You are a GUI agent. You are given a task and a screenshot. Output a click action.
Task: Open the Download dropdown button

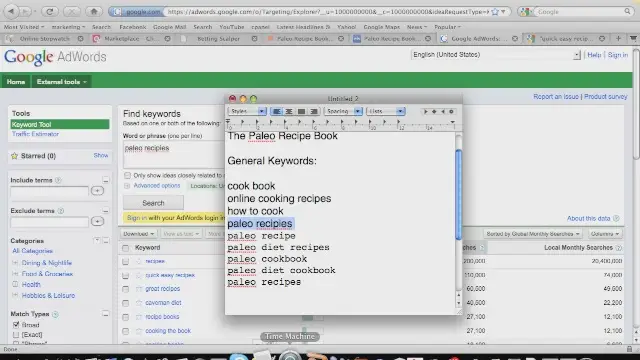click(x=139, y=233)
